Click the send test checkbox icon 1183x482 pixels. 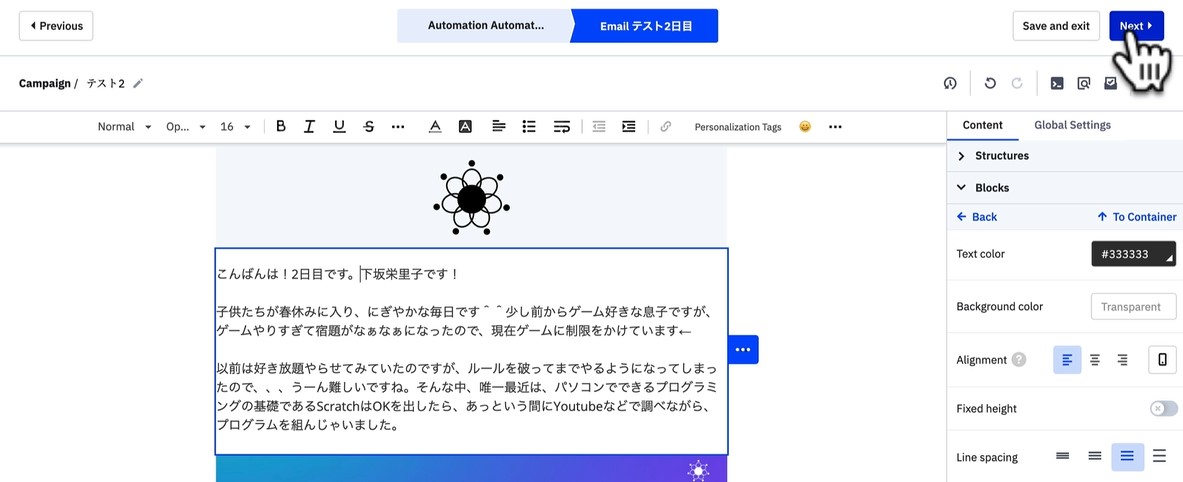(1111, 83)
